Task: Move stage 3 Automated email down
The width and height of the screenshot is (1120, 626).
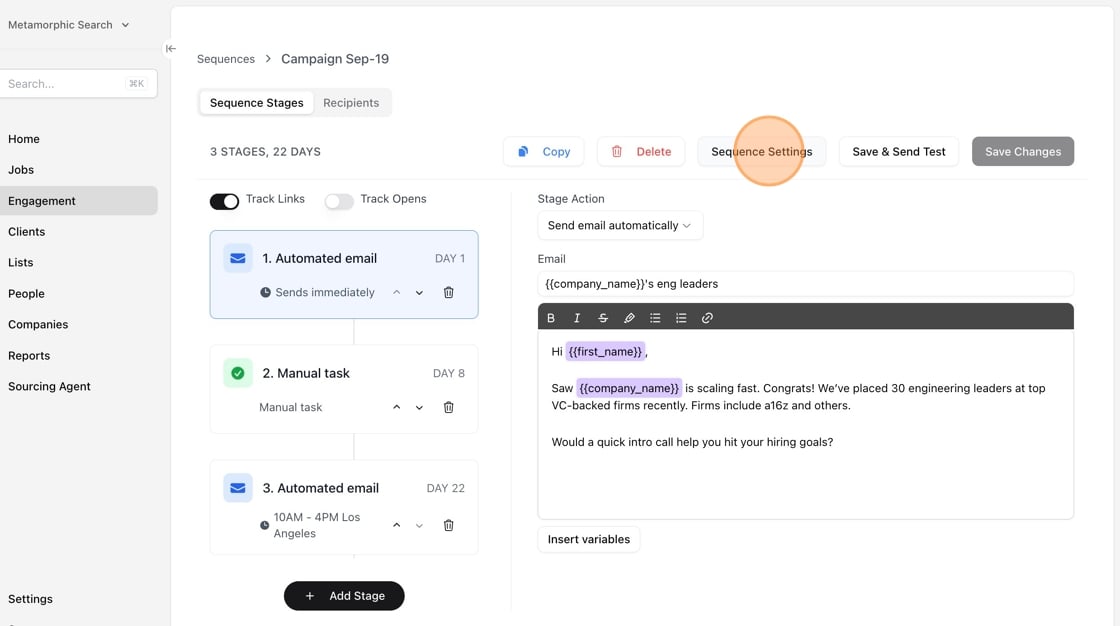Action: click(419, 525)
